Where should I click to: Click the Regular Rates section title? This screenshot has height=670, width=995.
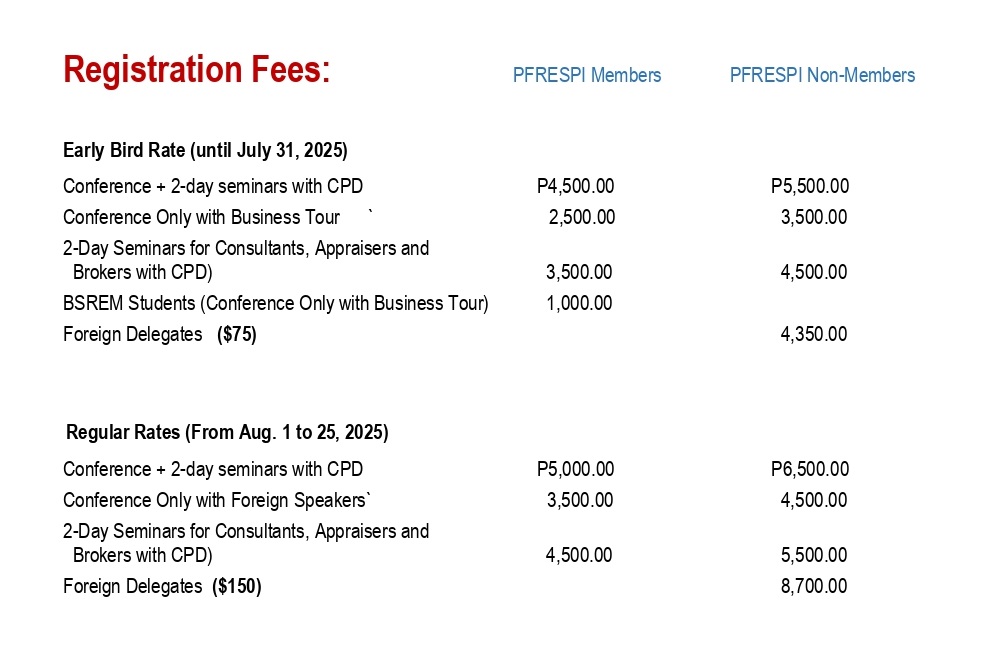(x=227, y=432)
